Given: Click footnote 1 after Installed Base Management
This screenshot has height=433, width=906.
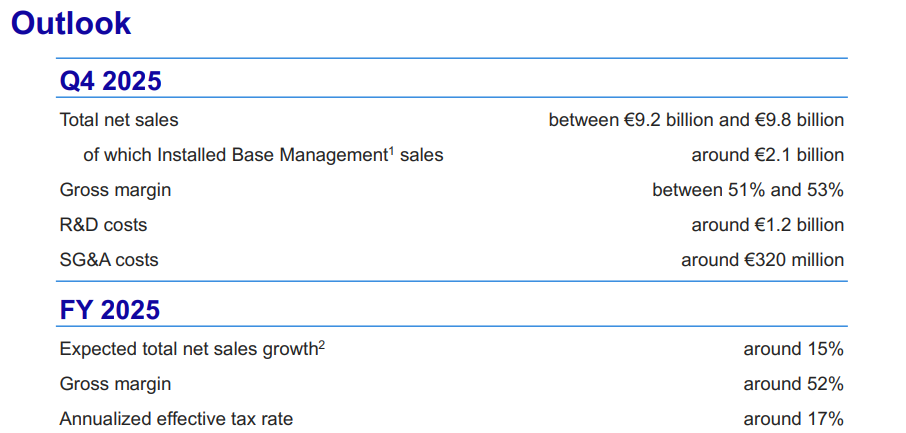Looking at the screenshot, I should [x=391, y=150].
